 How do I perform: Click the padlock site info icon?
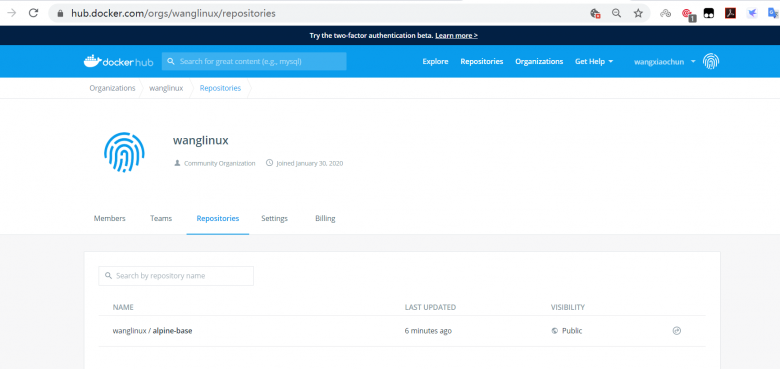pos(61,14)
